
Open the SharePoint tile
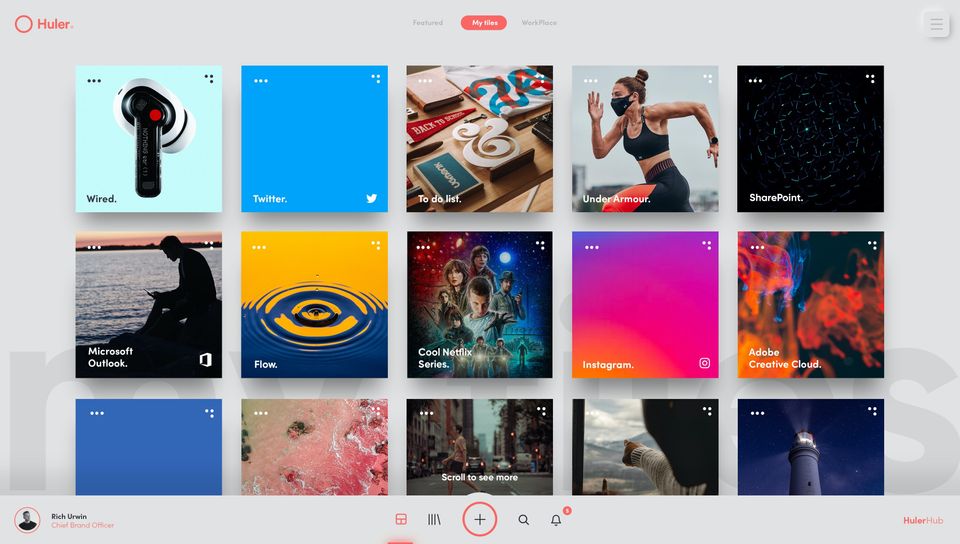click(811, 139)
